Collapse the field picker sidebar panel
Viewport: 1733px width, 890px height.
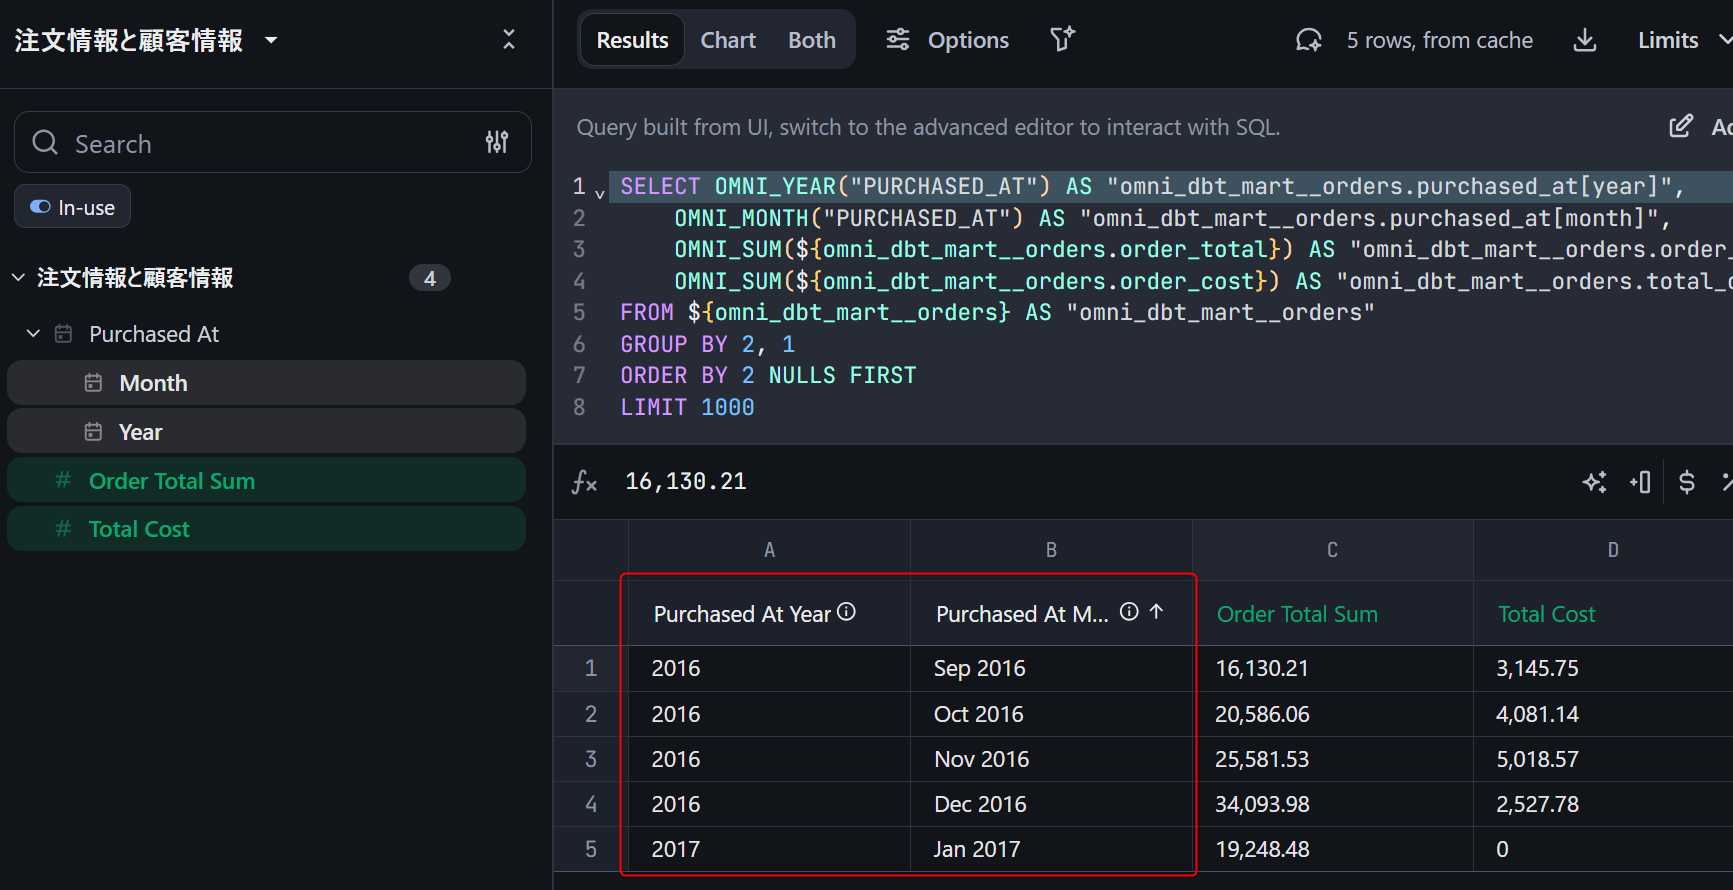(508, 39)
